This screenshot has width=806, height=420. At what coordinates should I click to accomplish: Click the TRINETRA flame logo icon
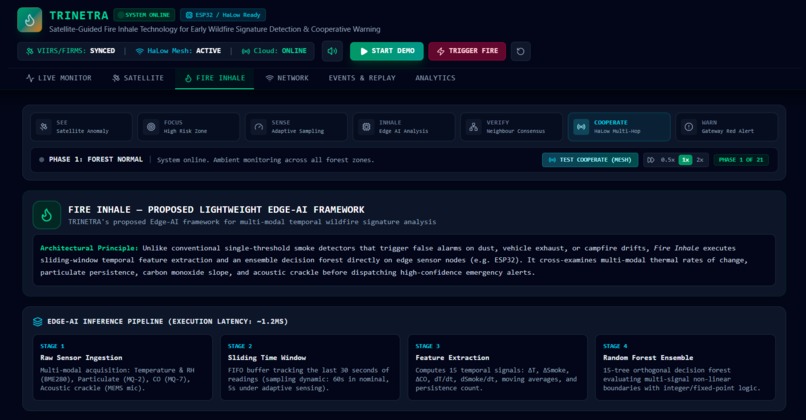click(29, 20)
